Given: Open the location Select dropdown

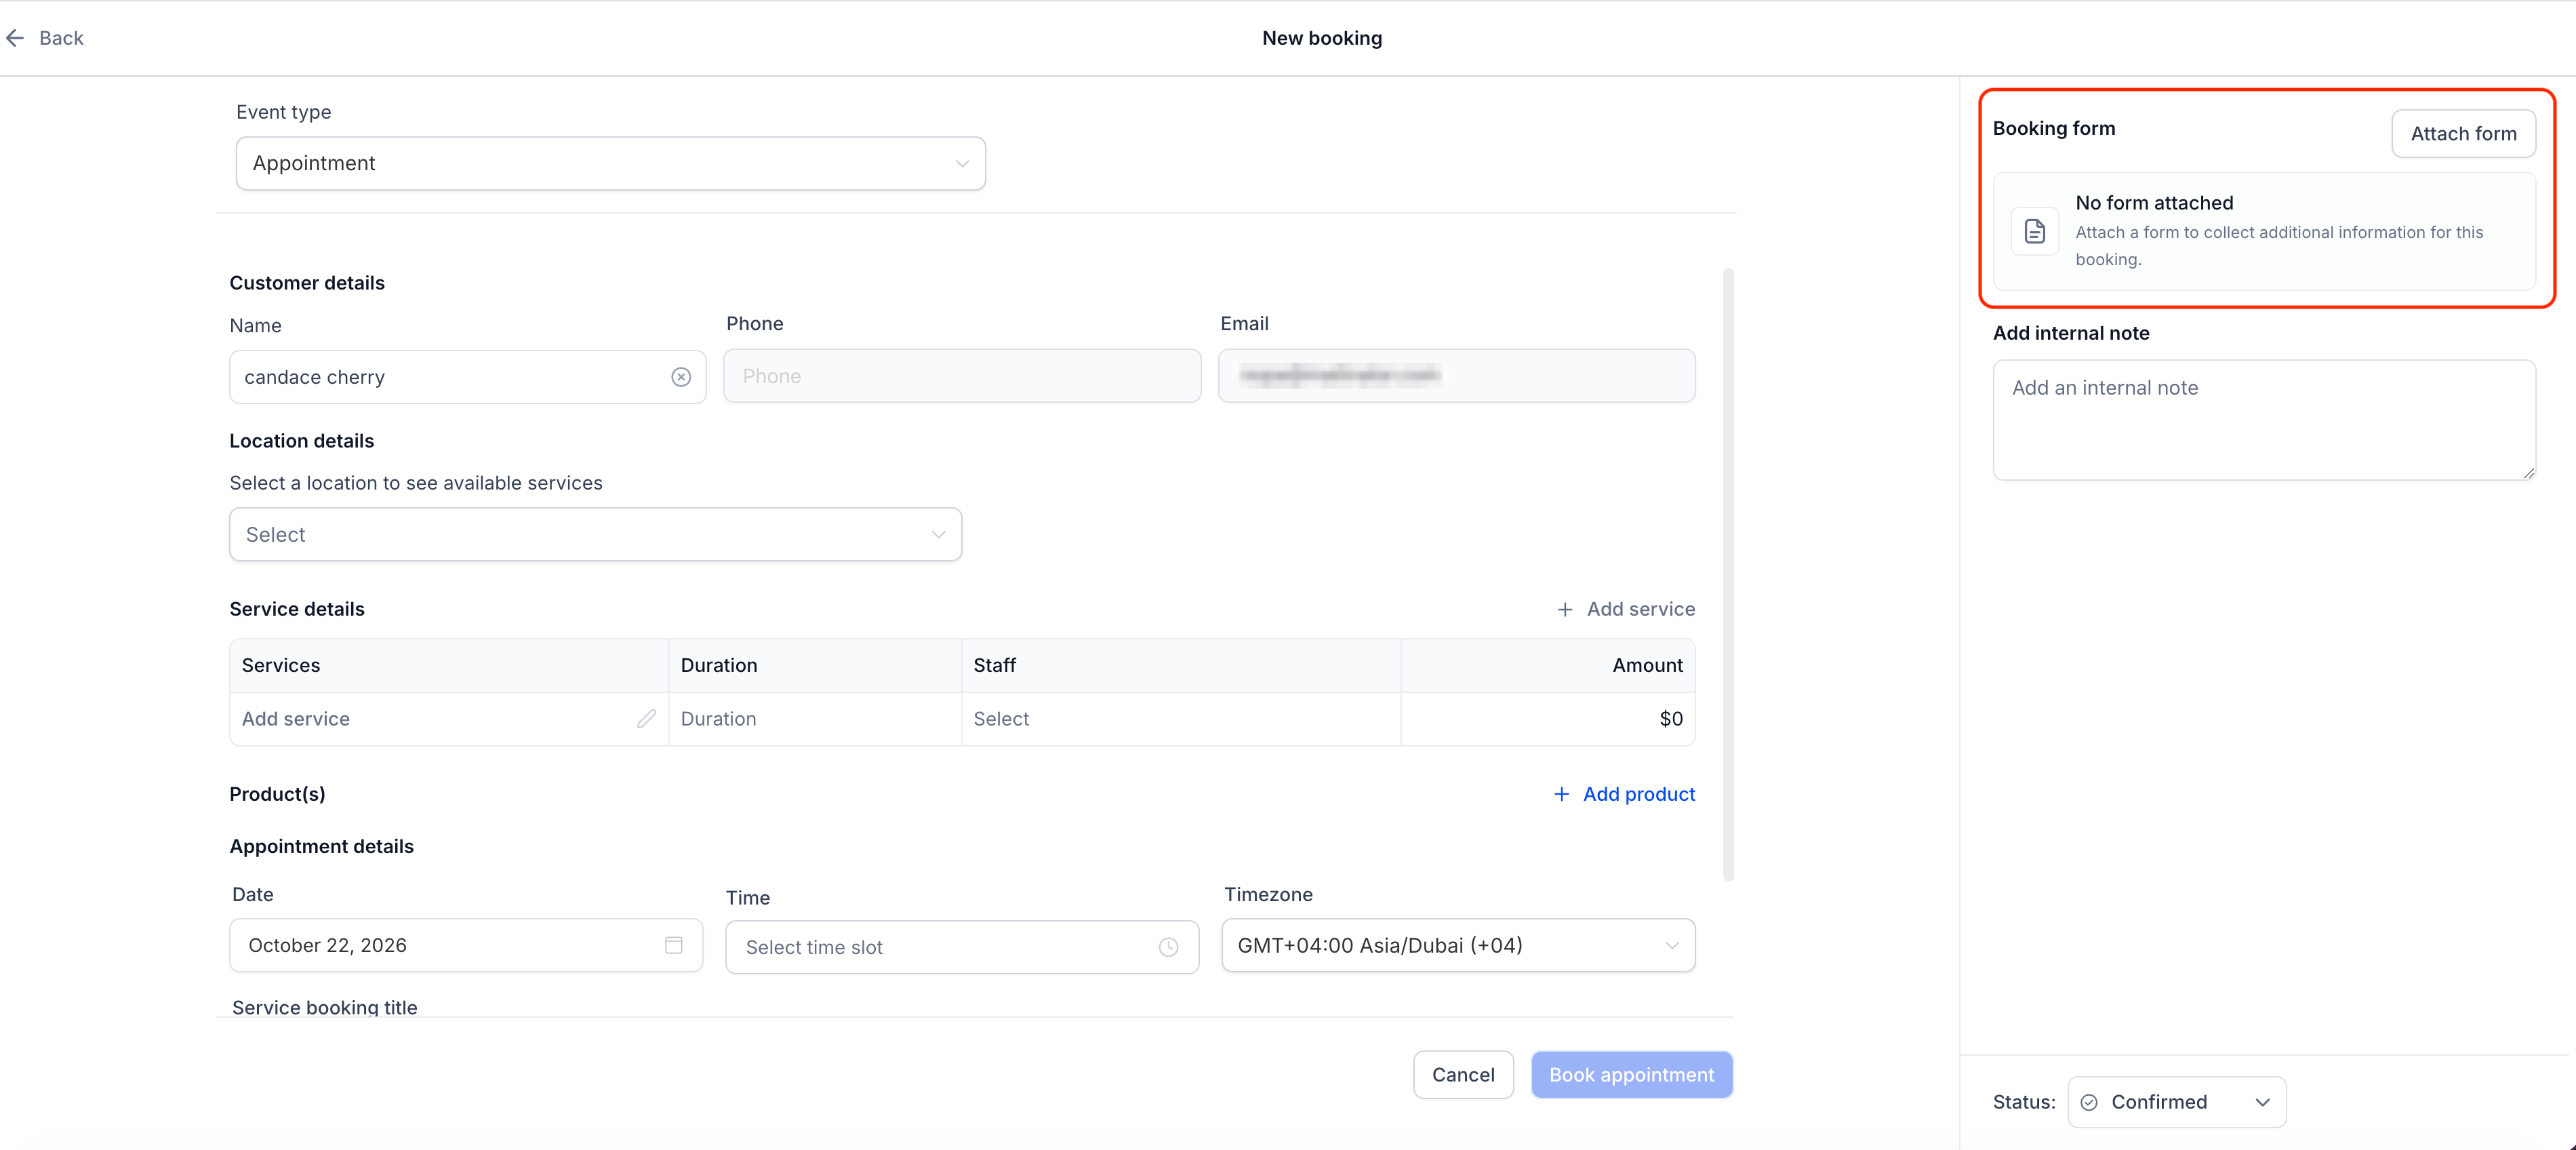Looking at the screenshot, I should tap(596, 535).
